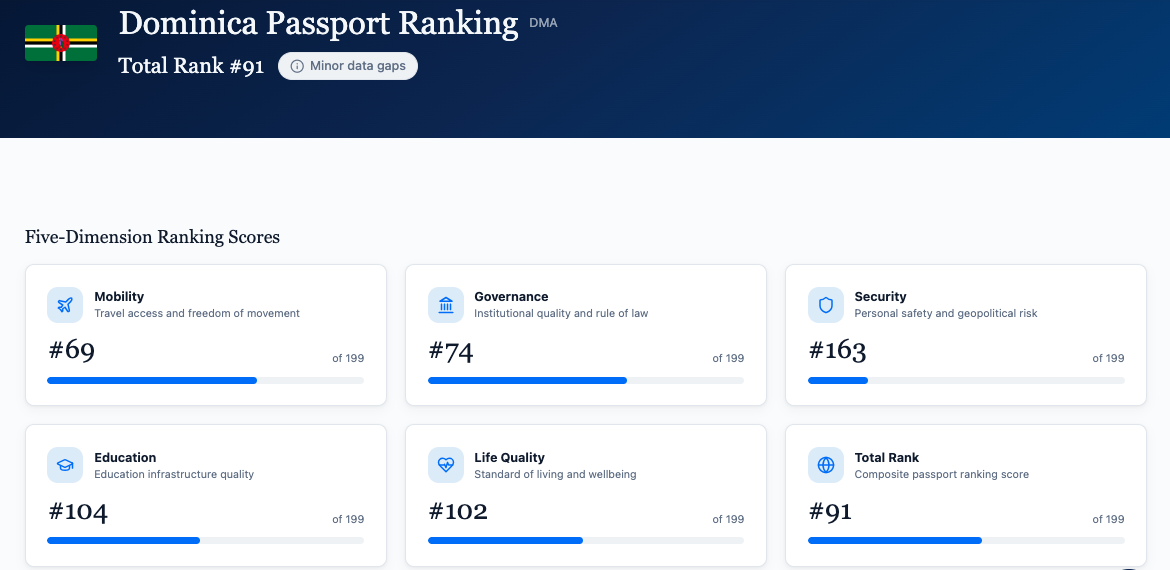Click the Five-Dimension Ranking Scores heading

[152, 237]
